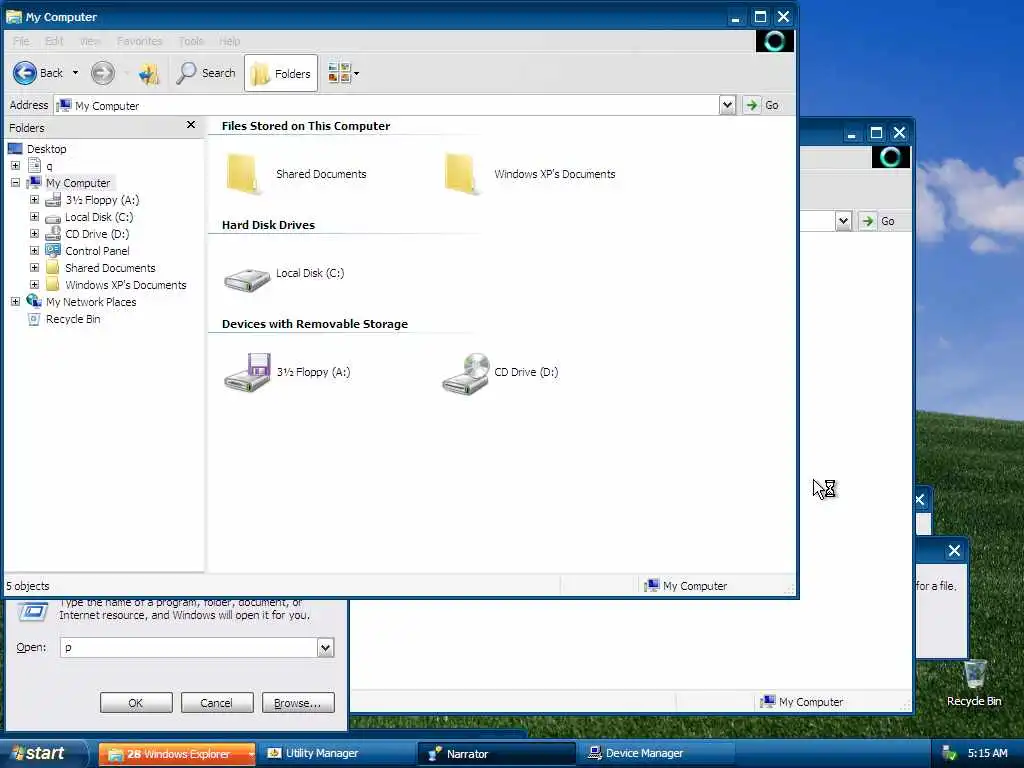Switch to Narrator taskbar button
1024x768 pixels.
(x=496, y=754)
